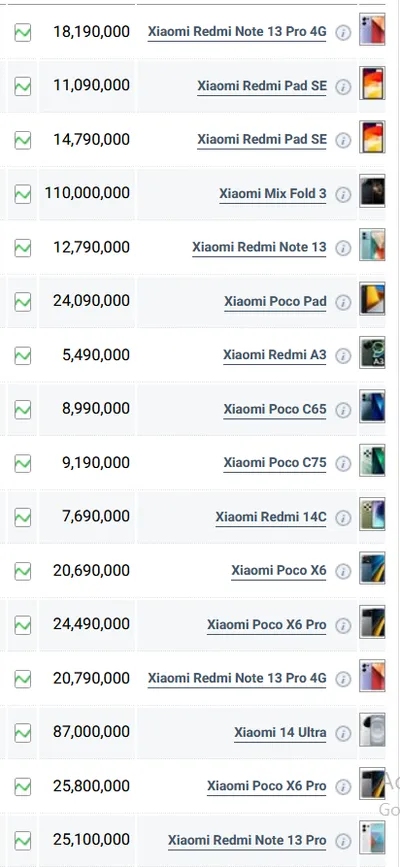The image size is (400, 867).
Task: Open price chart icon for Xiaomi Mix Fold 3
Action: pyautogui.click(x=23, y=194)
